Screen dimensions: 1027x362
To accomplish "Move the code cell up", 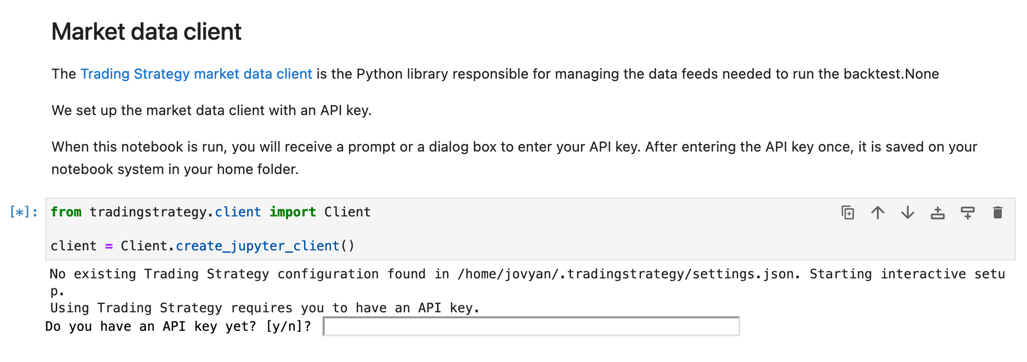I will 878,212.
